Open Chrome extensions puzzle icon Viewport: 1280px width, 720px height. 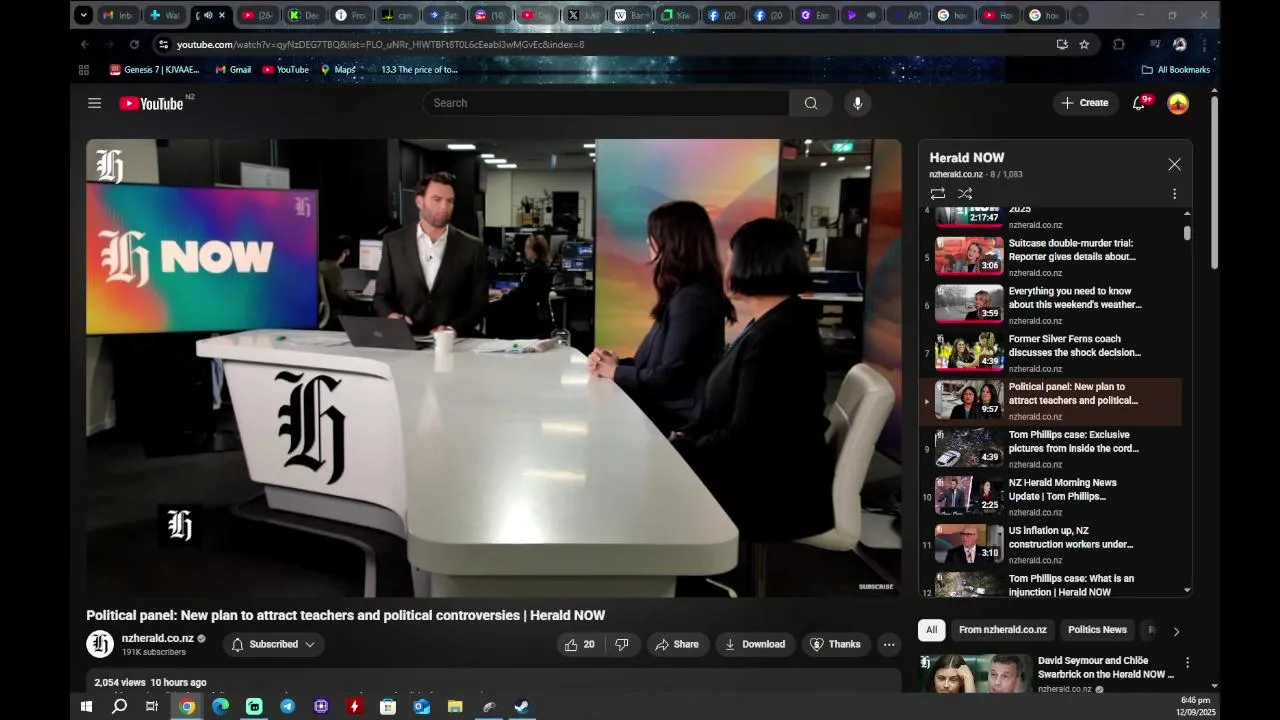point(1119,44)
